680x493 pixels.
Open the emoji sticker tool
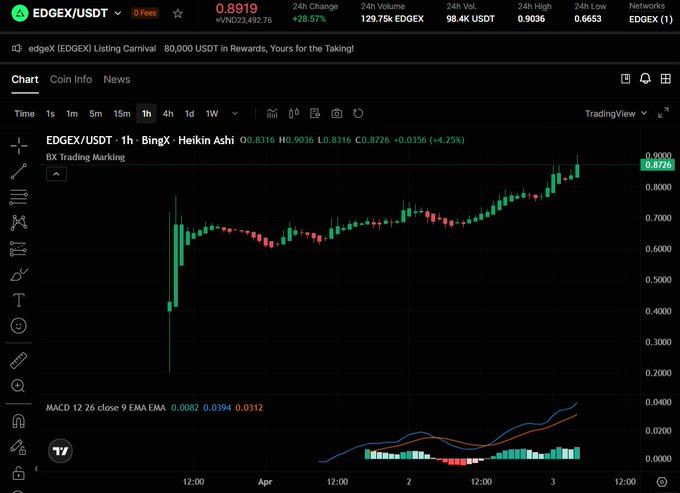coord(18,326)
